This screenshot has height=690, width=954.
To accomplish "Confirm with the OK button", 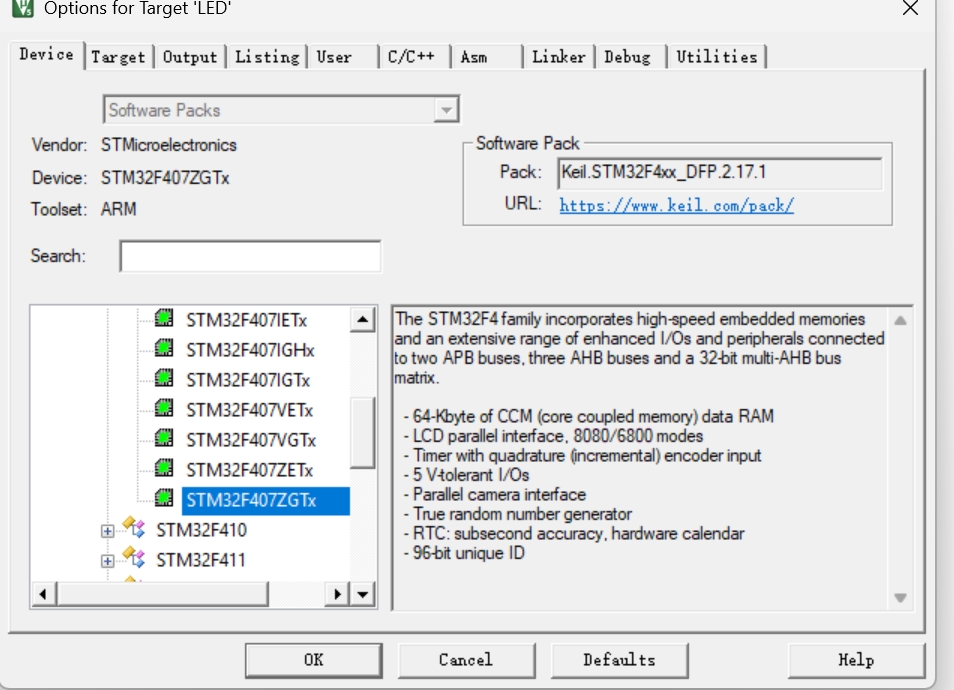I will point(314,660).
